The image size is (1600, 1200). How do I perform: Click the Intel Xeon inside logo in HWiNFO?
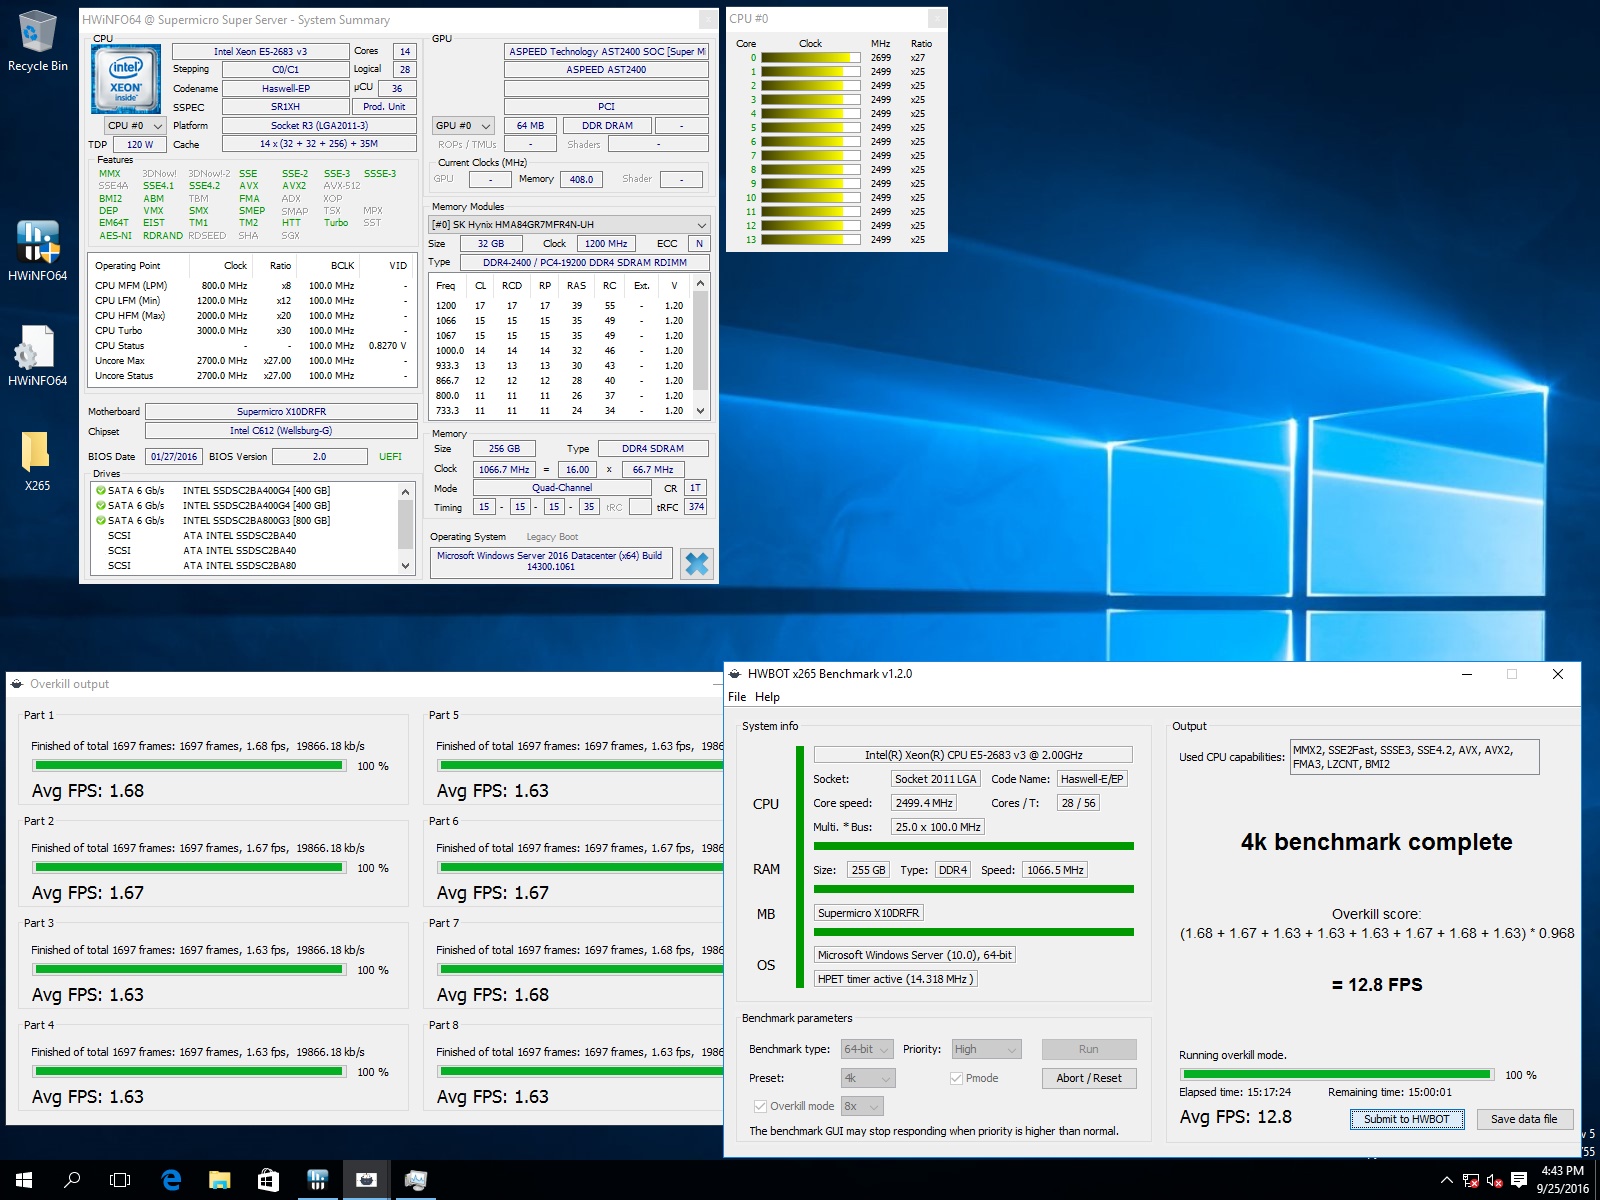tap(126, 78)
